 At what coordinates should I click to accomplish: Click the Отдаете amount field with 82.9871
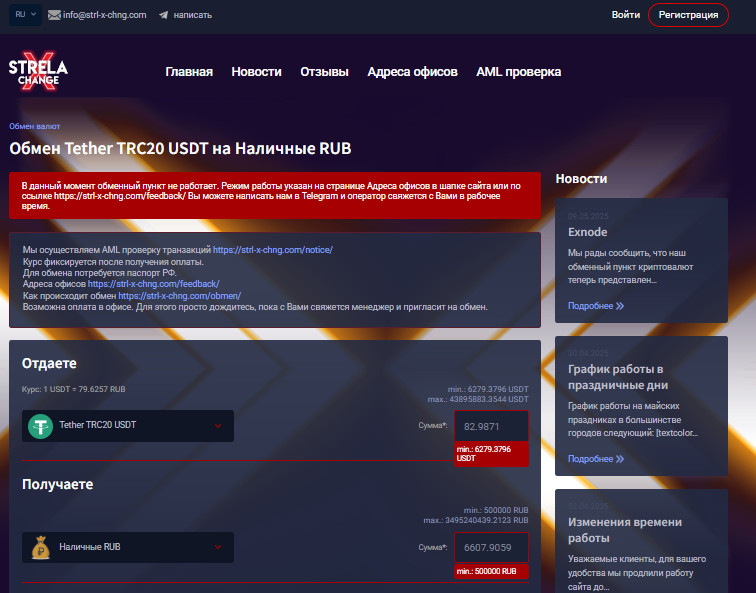[491, 426]
